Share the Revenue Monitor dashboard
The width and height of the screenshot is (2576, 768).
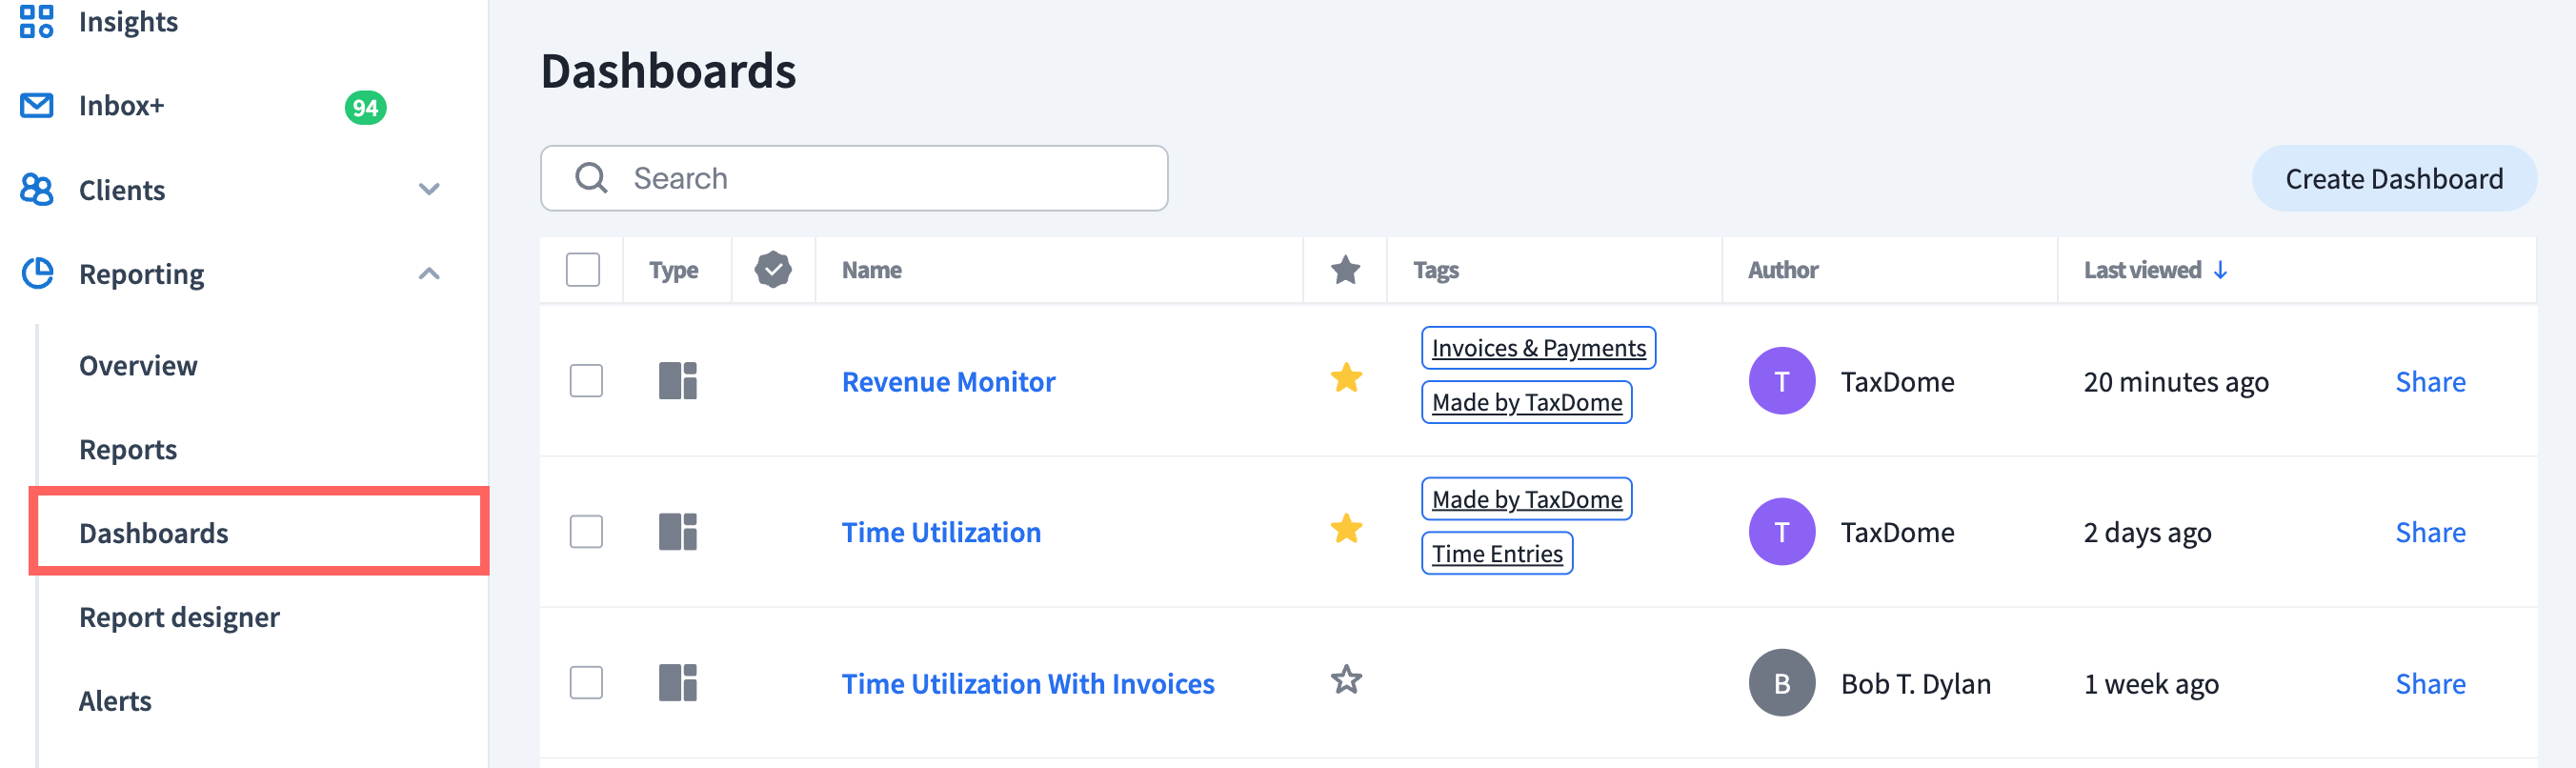point(2430,382)
